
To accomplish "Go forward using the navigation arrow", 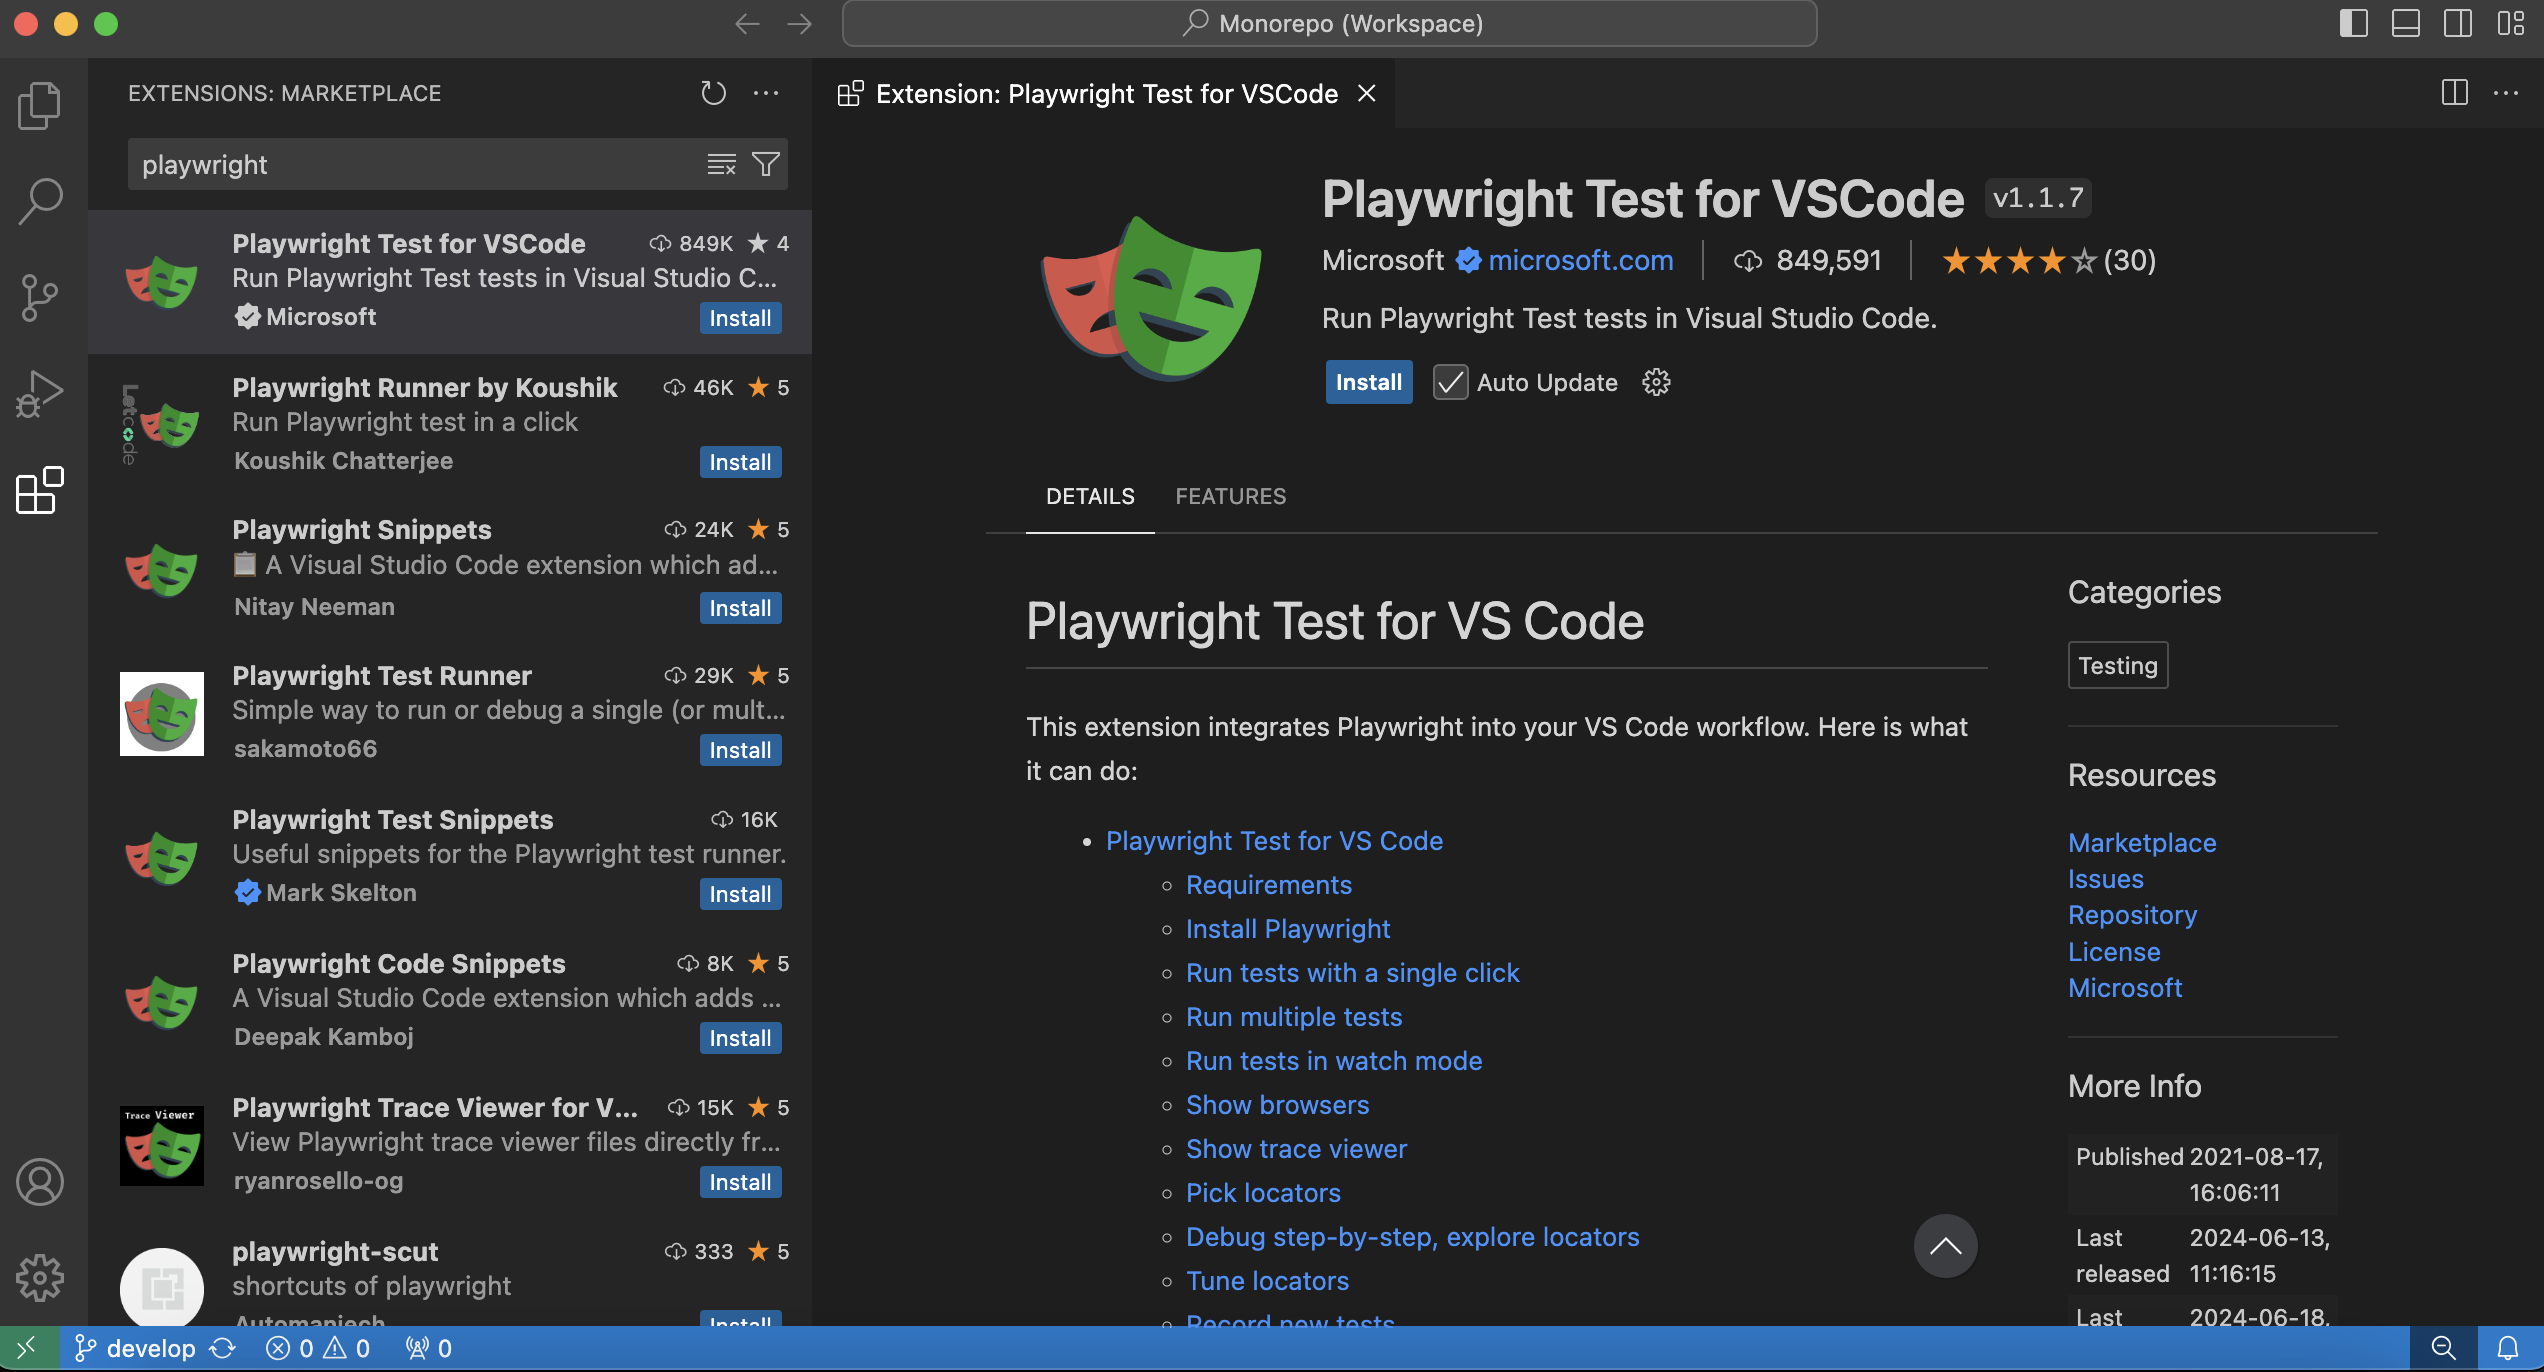I will coord(799,23).
